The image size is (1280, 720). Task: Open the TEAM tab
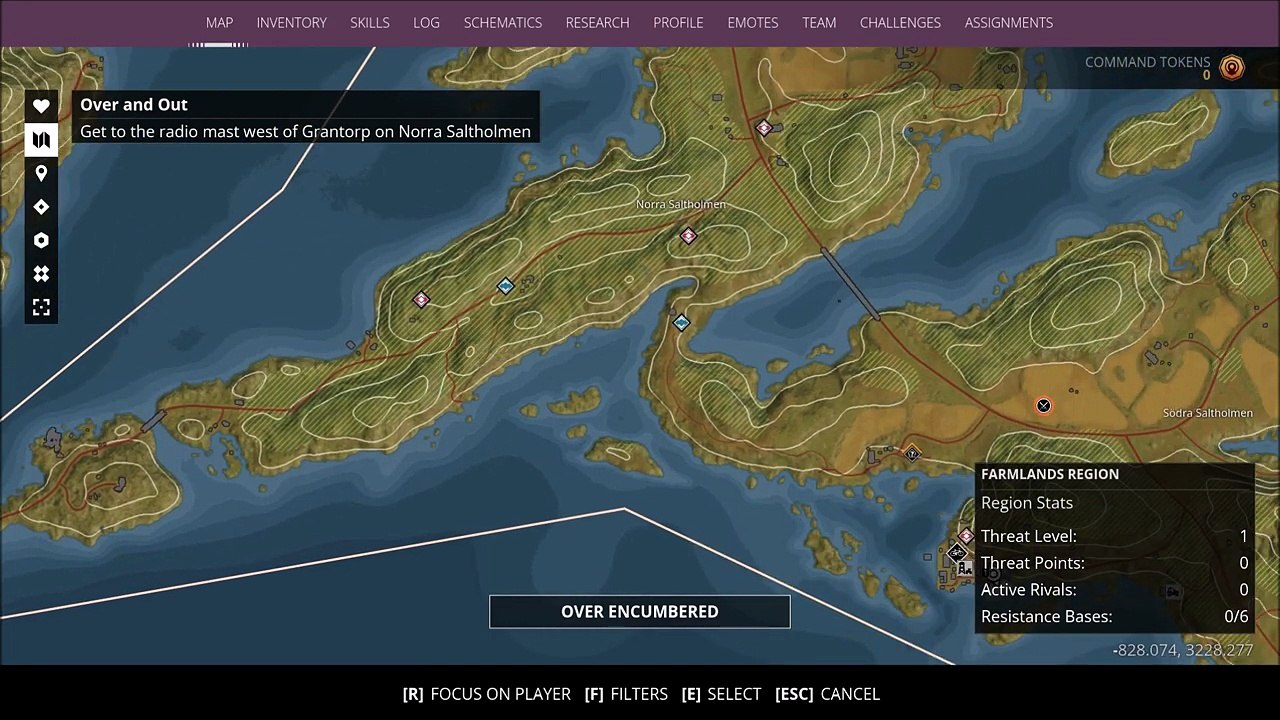[x=819, y=22]
